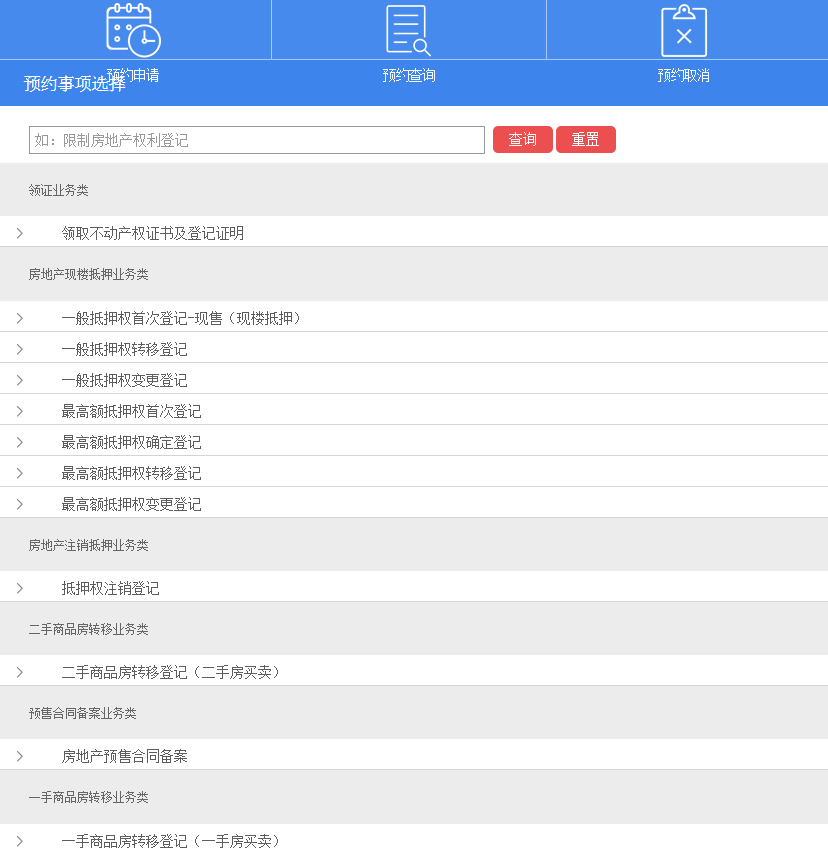Click chevron next to 抵押权注销登记
This screenshot has height=853, width=828.
click(20, 588)
